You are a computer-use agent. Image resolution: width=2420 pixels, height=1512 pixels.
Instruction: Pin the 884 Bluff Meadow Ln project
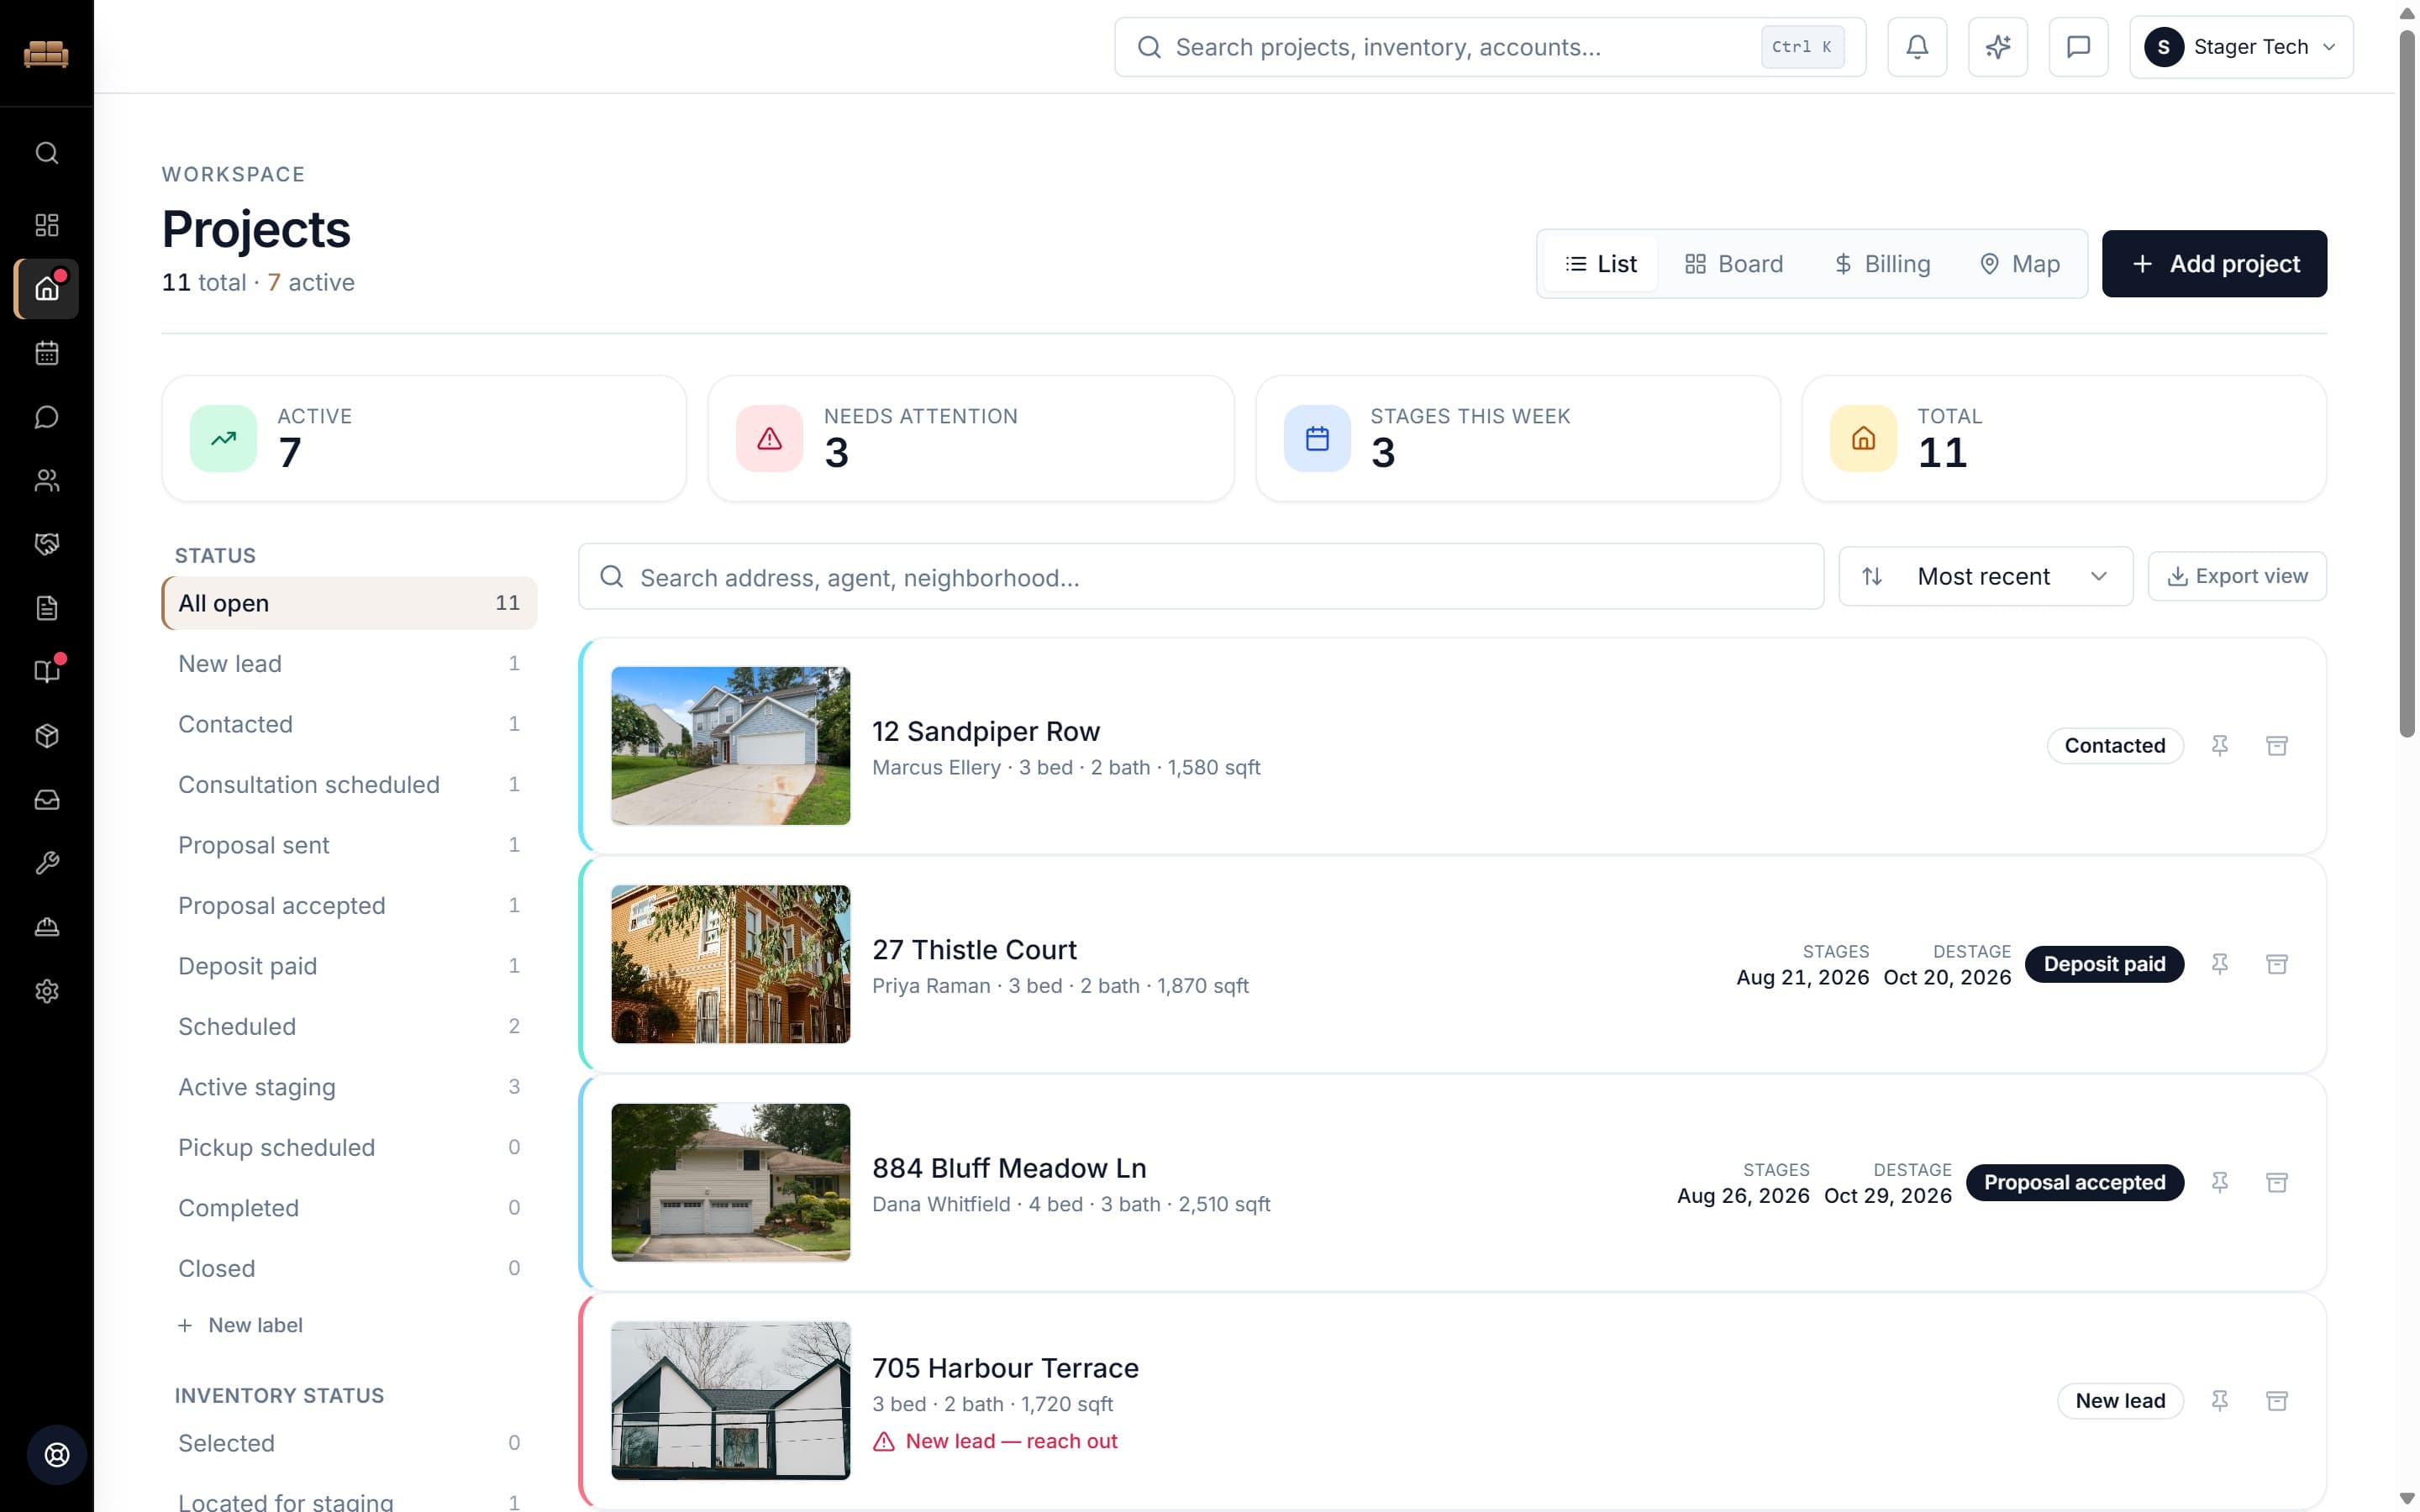(2219, 1183)
